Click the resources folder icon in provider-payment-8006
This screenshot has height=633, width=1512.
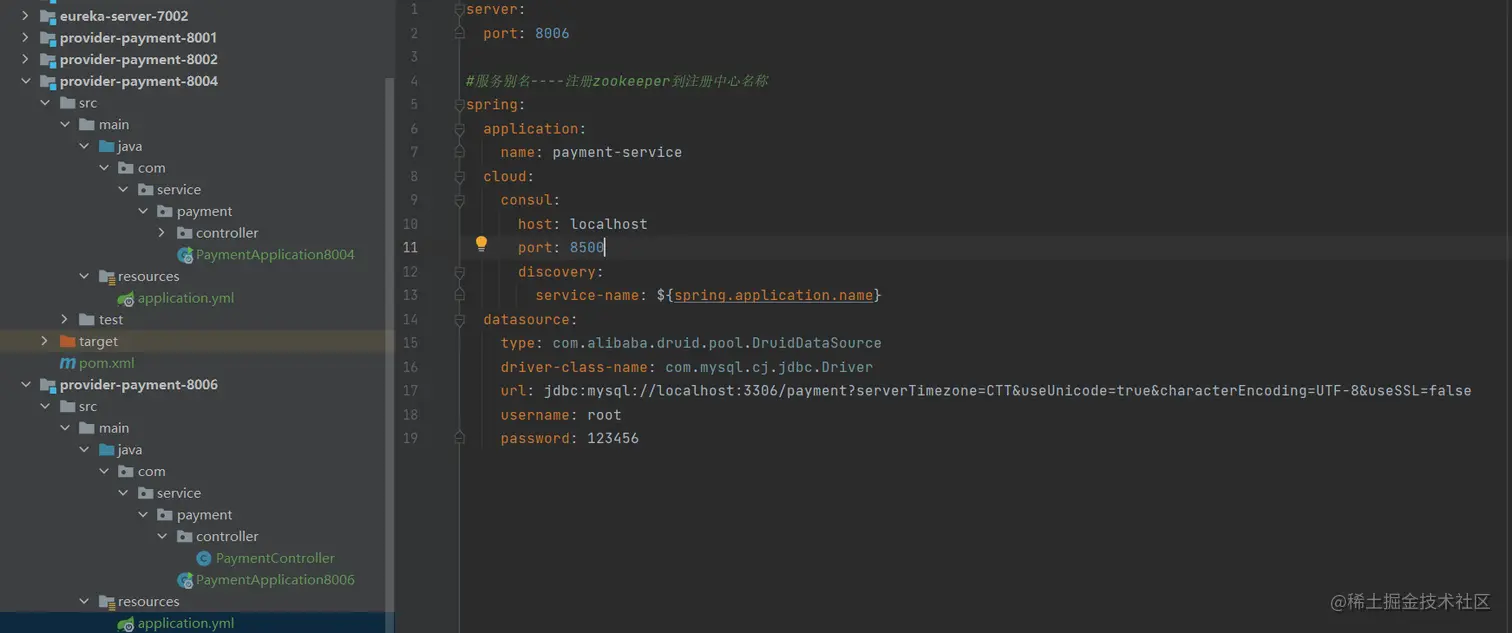point(106,602)
